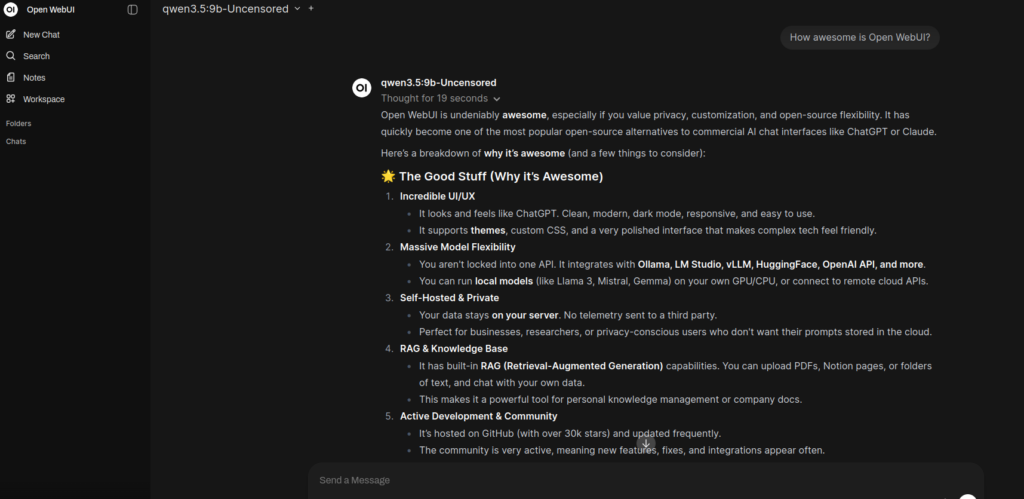Collapse the sidebar with the panel icon
Image resolution: width=1024 pixels, height=499 pixels.
pyautogui.click(x=133, y=10)
